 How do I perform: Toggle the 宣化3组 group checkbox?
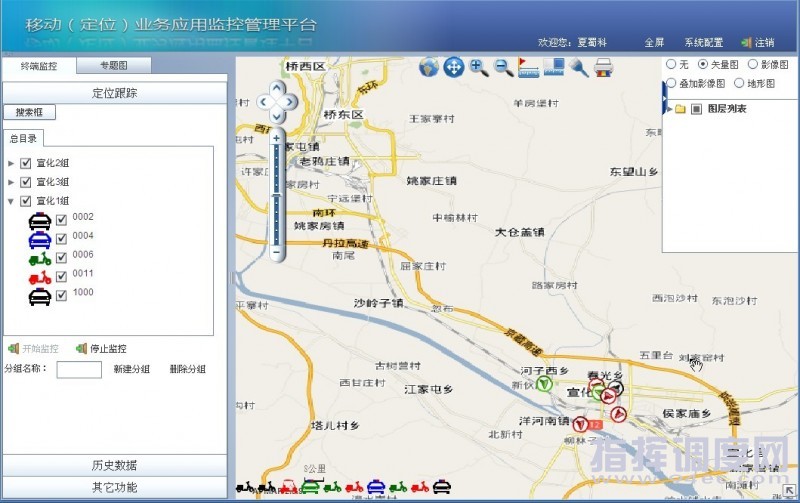click(26, 182)
